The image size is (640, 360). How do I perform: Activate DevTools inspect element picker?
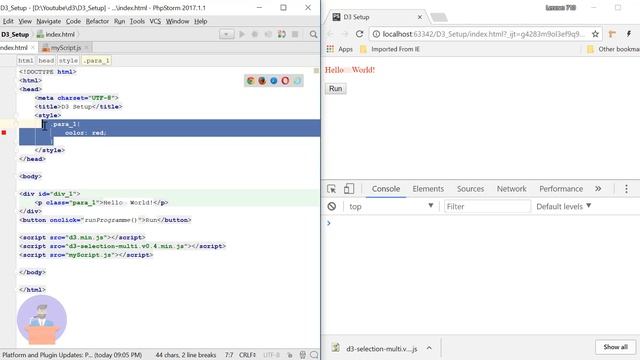point(331,189)
